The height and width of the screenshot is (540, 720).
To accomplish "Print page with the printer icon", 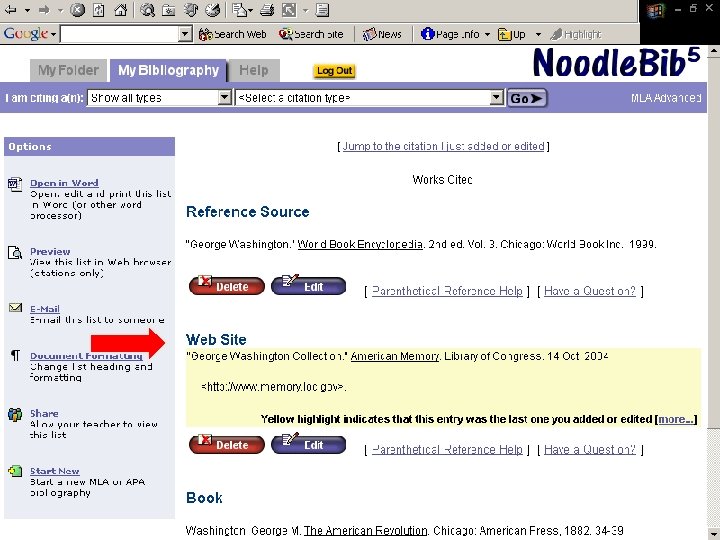I will pos(267,9).
